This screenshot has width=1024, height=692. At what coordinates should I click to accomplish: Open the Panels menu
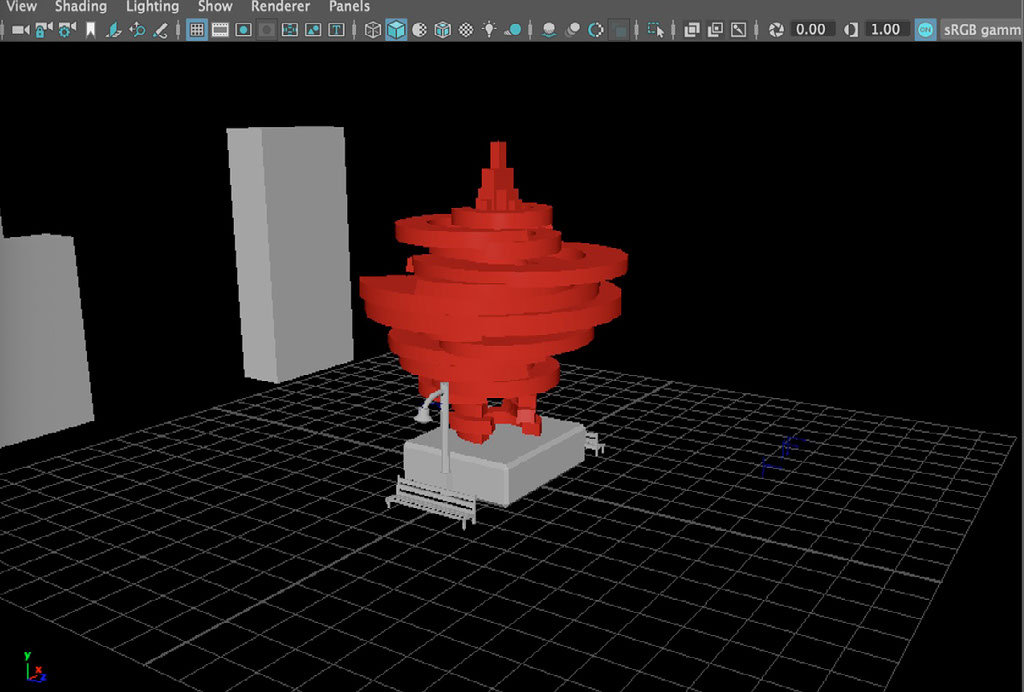tap(349, 7)
